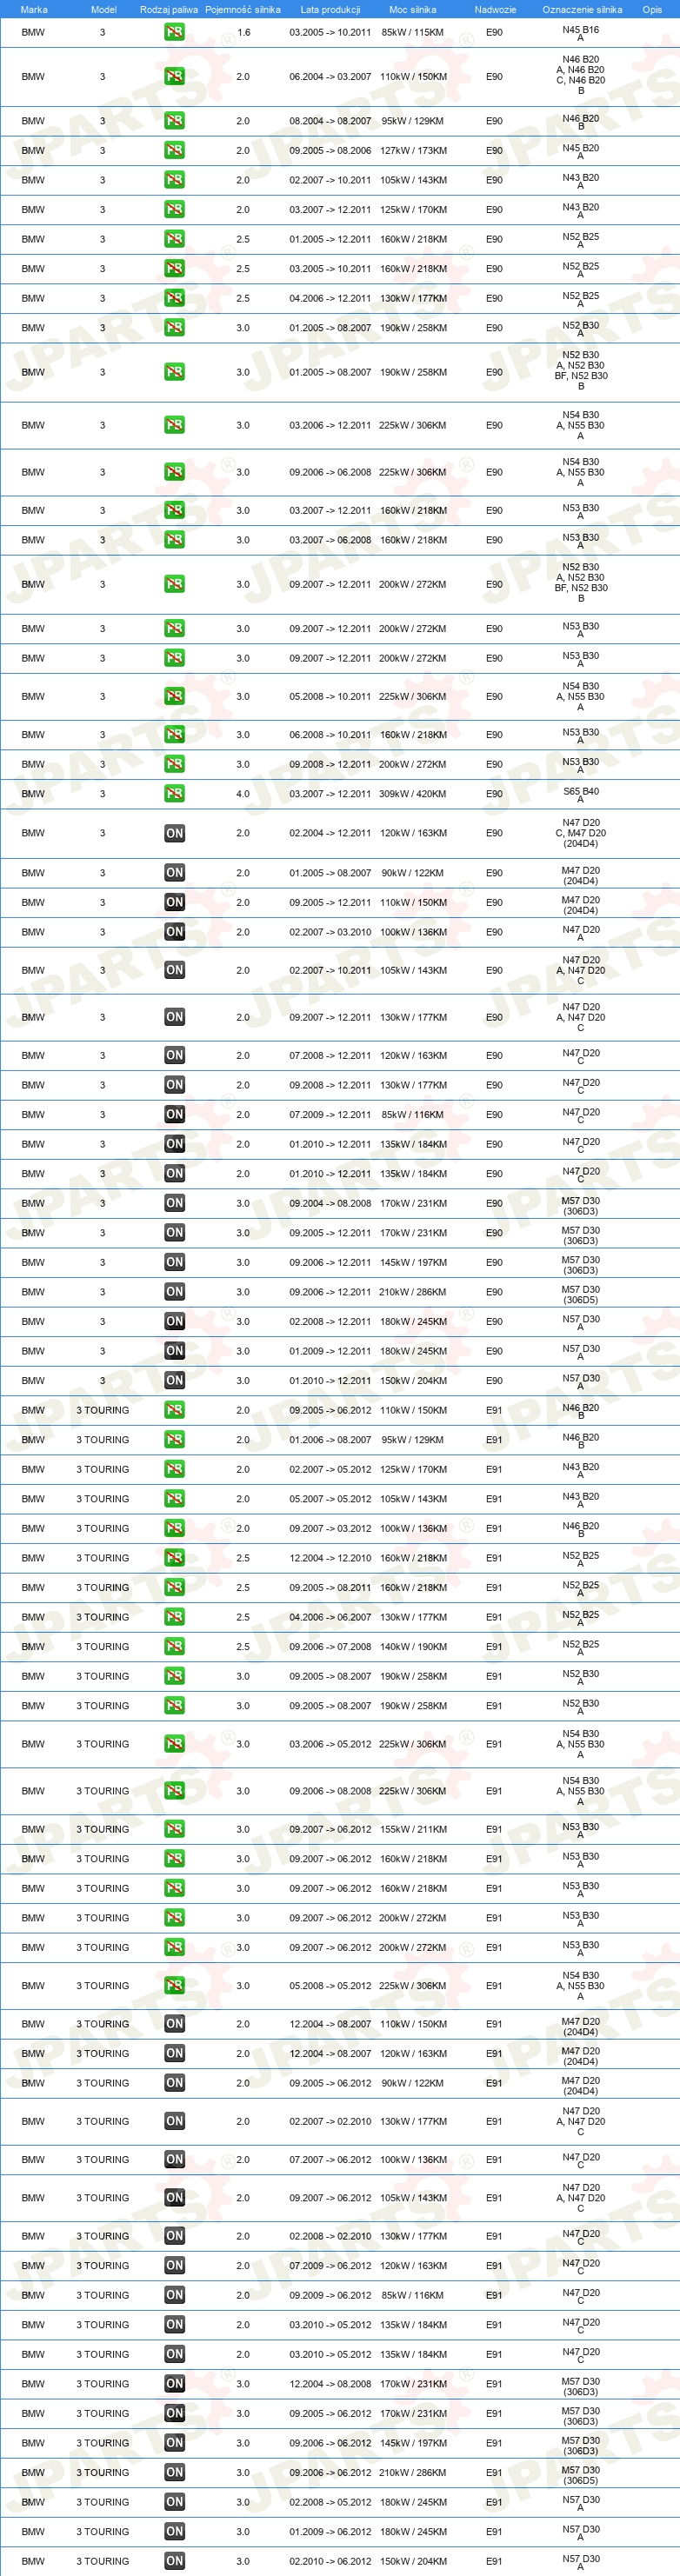
Task: Click PB icon in 2.5 03.2005 -> 10.2011 row
Action: pyautogui.click(x=174, y=268)
